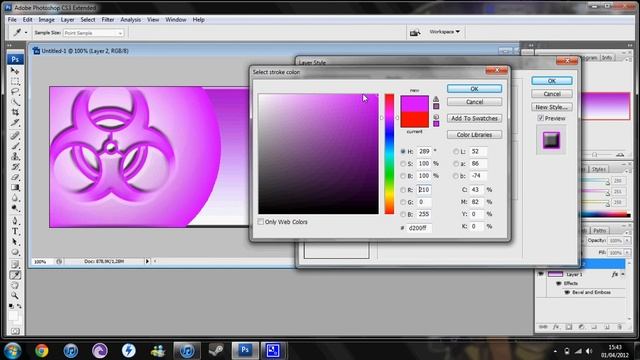Select the R red radio button
This screenshot has width=640, height=360.
(403, 190)
